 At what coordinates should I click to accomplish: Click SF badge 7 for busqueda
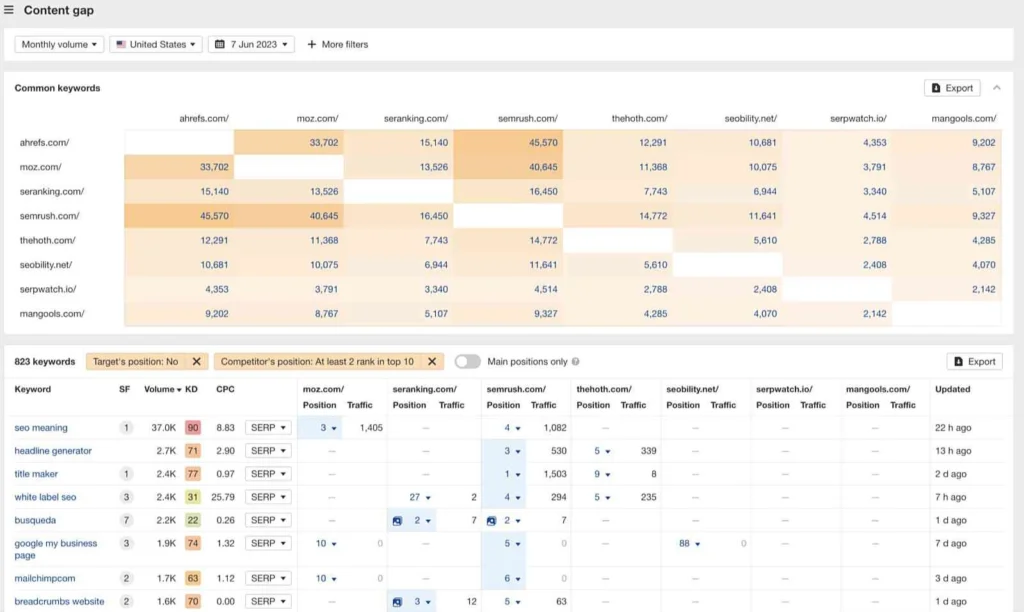tap(126, 521)
